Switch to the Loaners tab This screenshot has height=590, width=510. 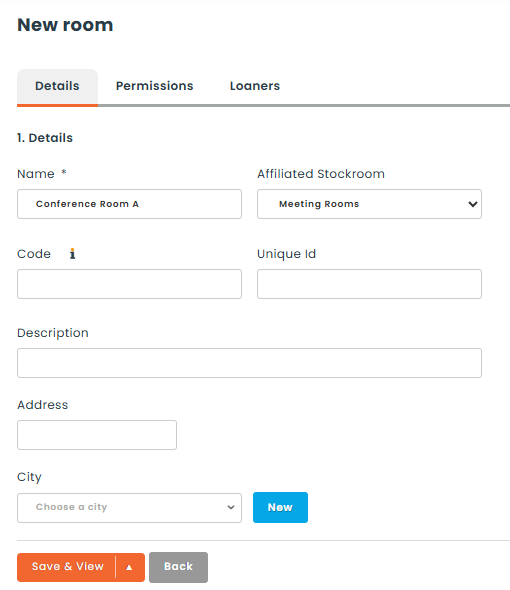tap(255, 86)
